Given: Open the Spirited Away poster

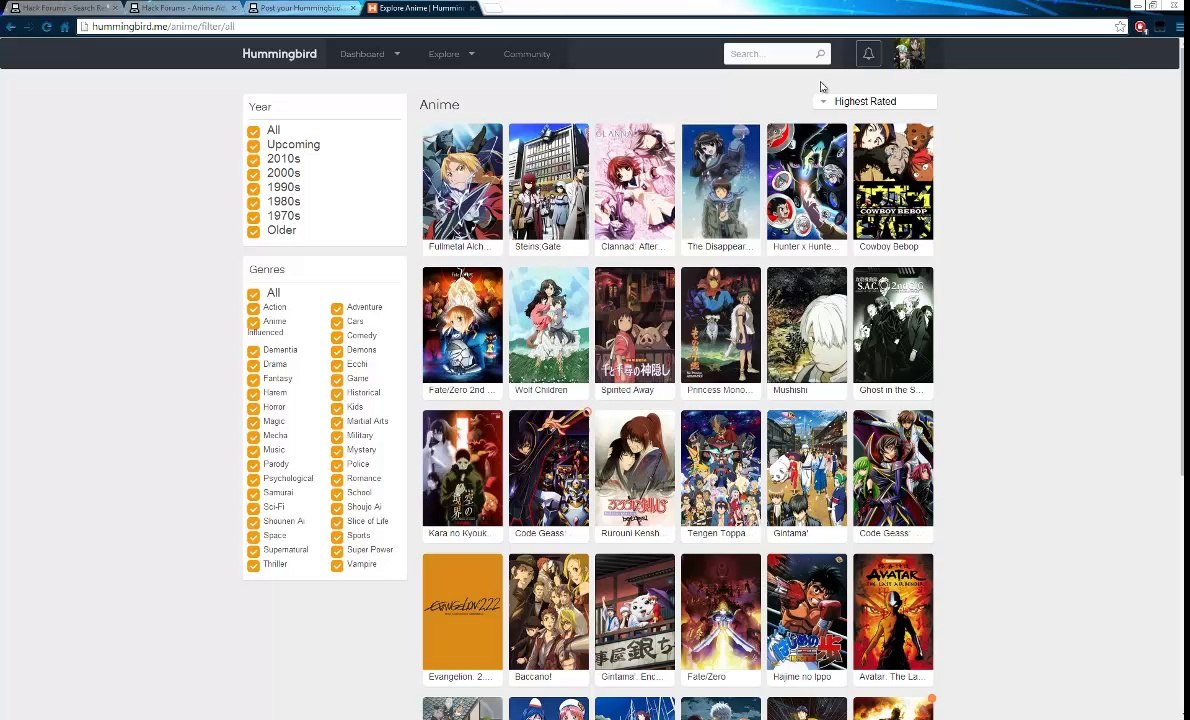Looking at the screenshot, I should pyautogui.click(x=634, y=325).
